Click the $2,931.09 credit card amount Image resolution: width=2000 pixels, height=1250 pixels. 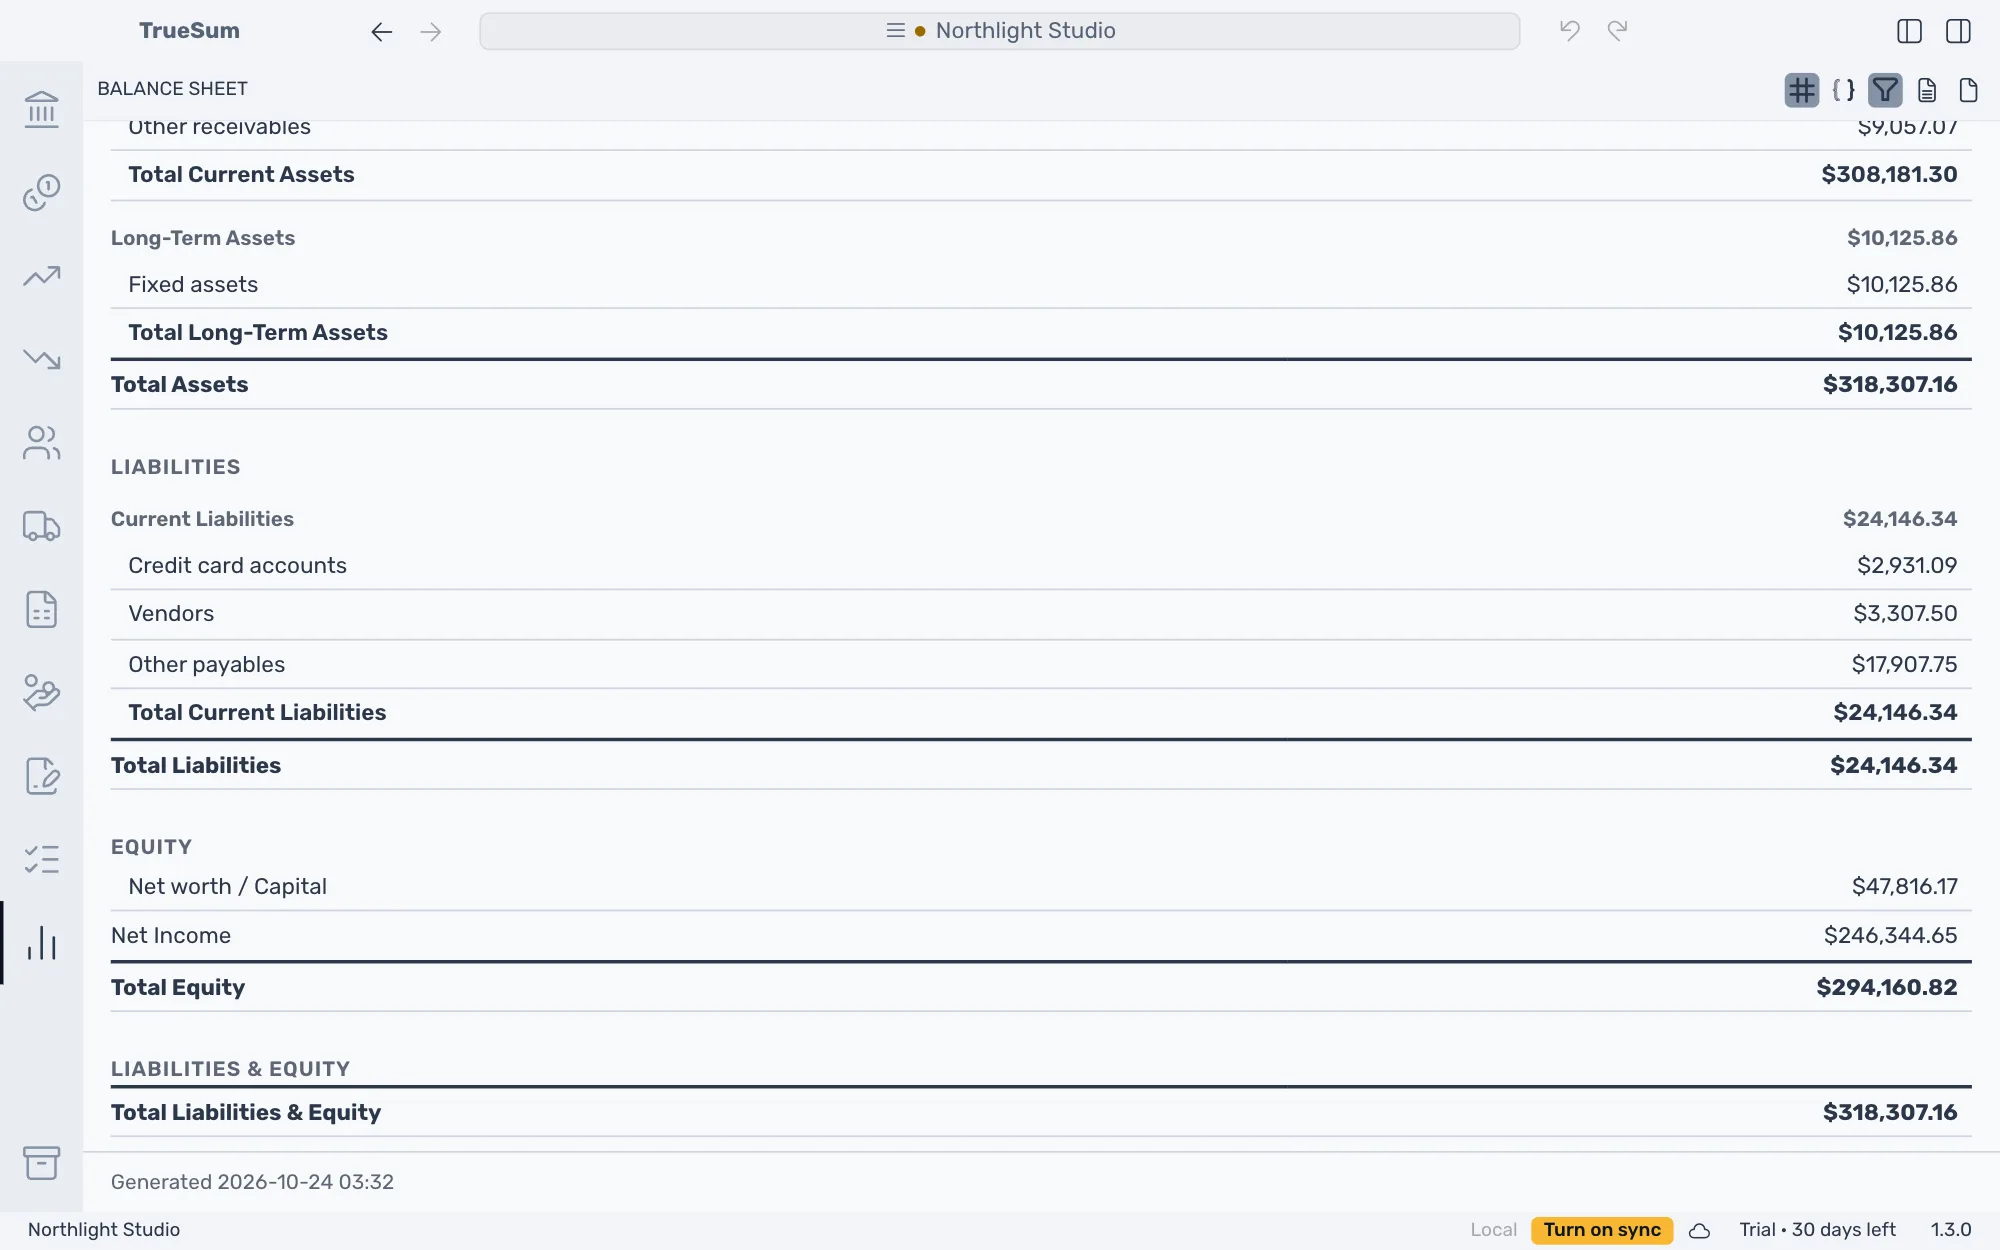point(1907,566)
